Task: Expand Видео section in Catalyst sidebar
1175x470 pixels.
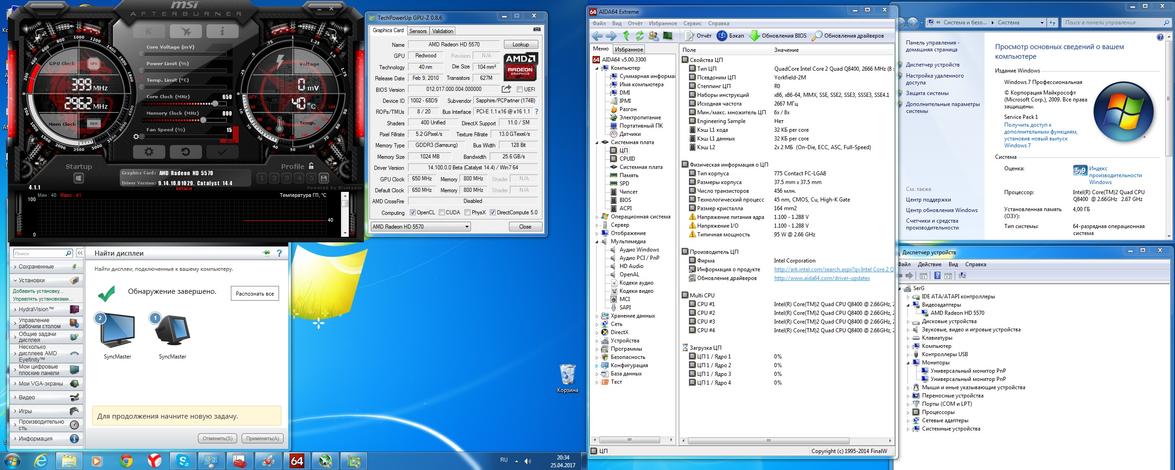Action: (x=45, y=397)
